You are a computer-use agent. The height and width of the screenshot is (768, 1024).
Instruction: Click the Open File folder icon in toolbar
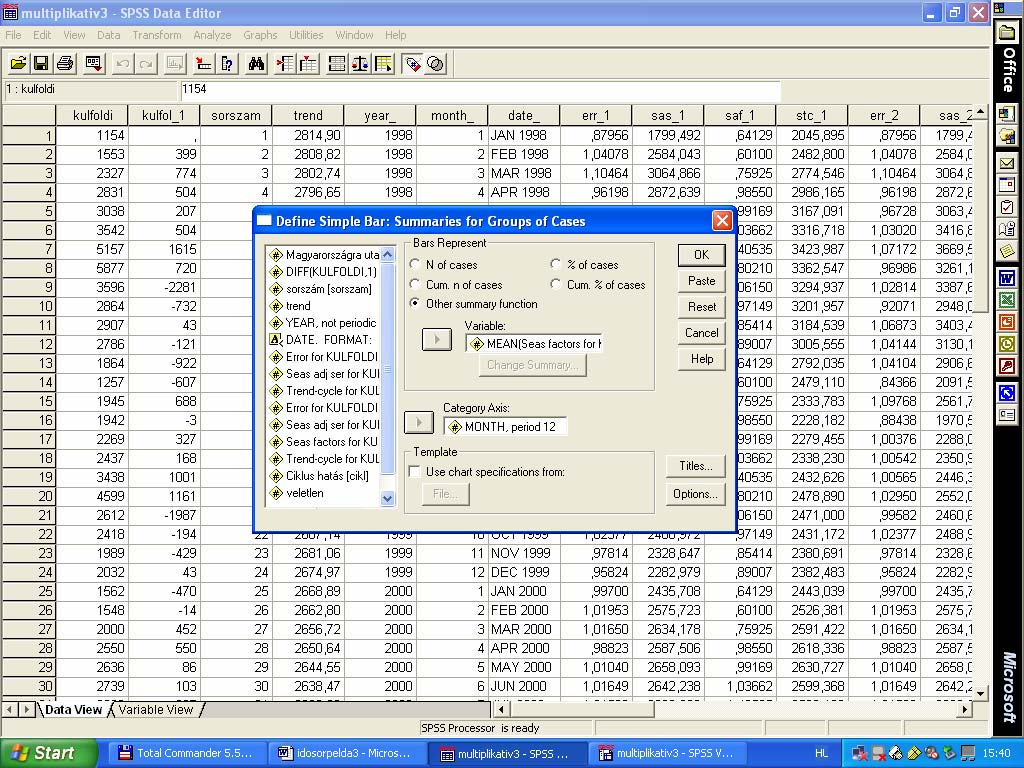(19, 63)
